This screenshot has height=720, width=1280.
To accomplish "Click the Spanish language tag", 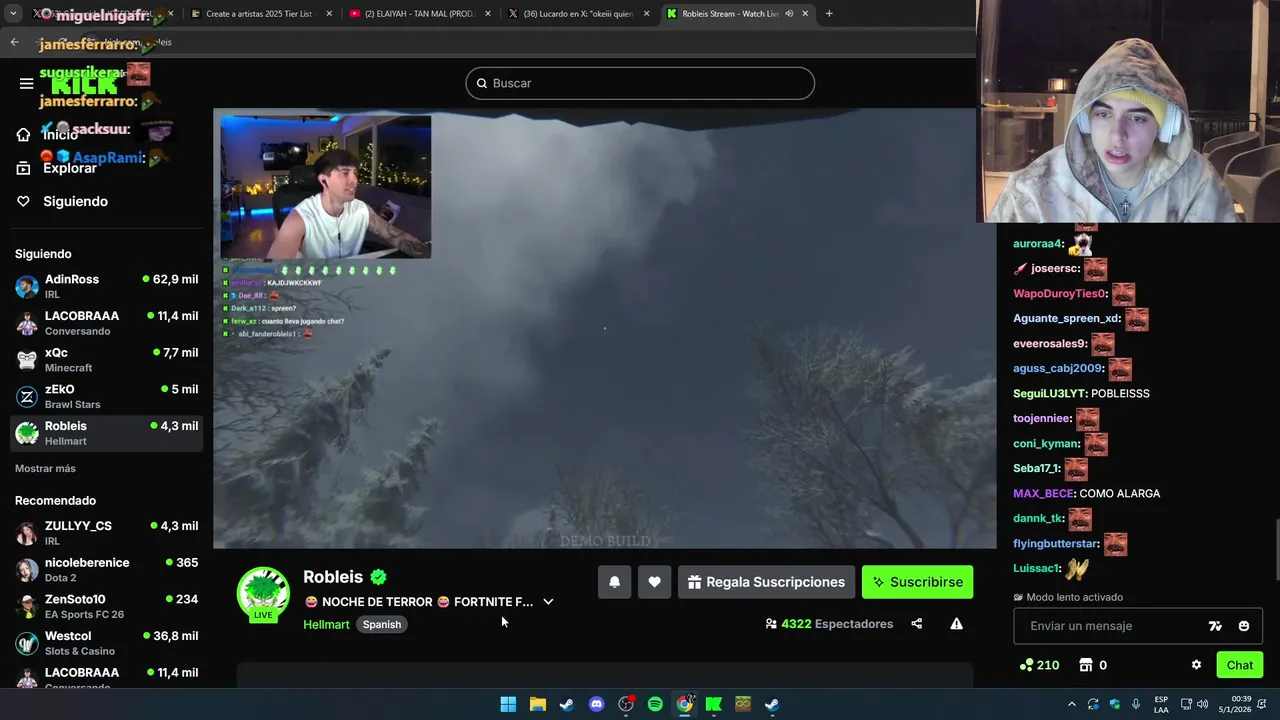I will point(382,624).
